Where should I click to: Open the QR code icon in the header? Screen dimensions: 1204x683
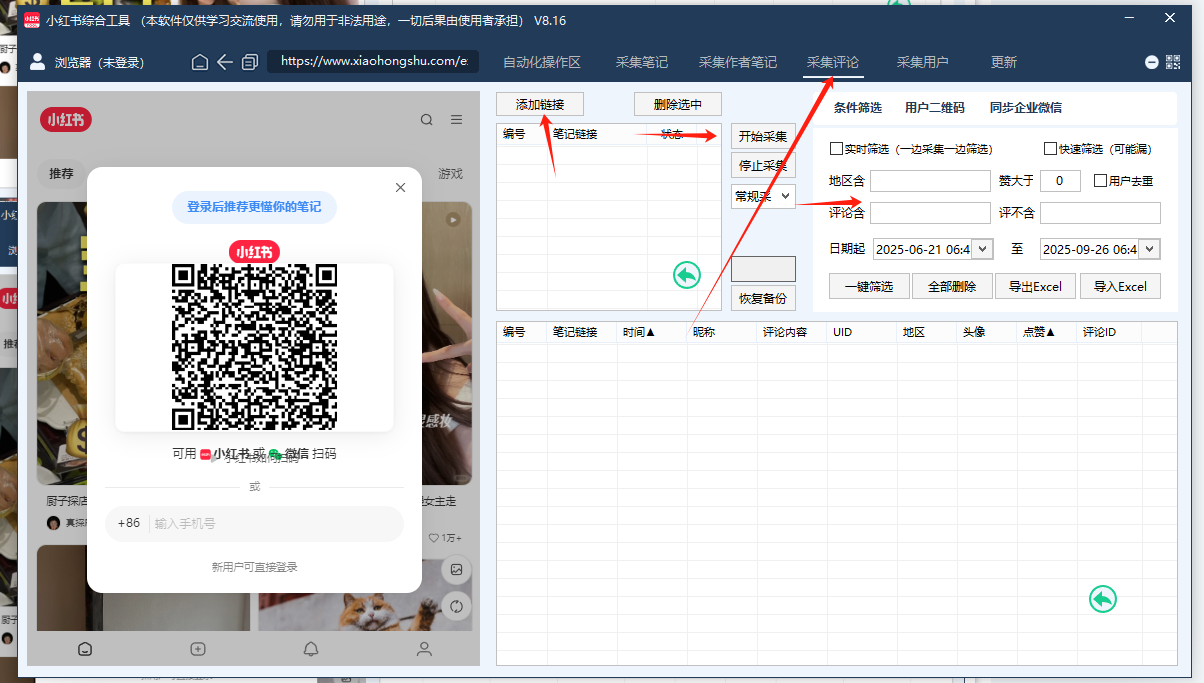pos(1173,62)
